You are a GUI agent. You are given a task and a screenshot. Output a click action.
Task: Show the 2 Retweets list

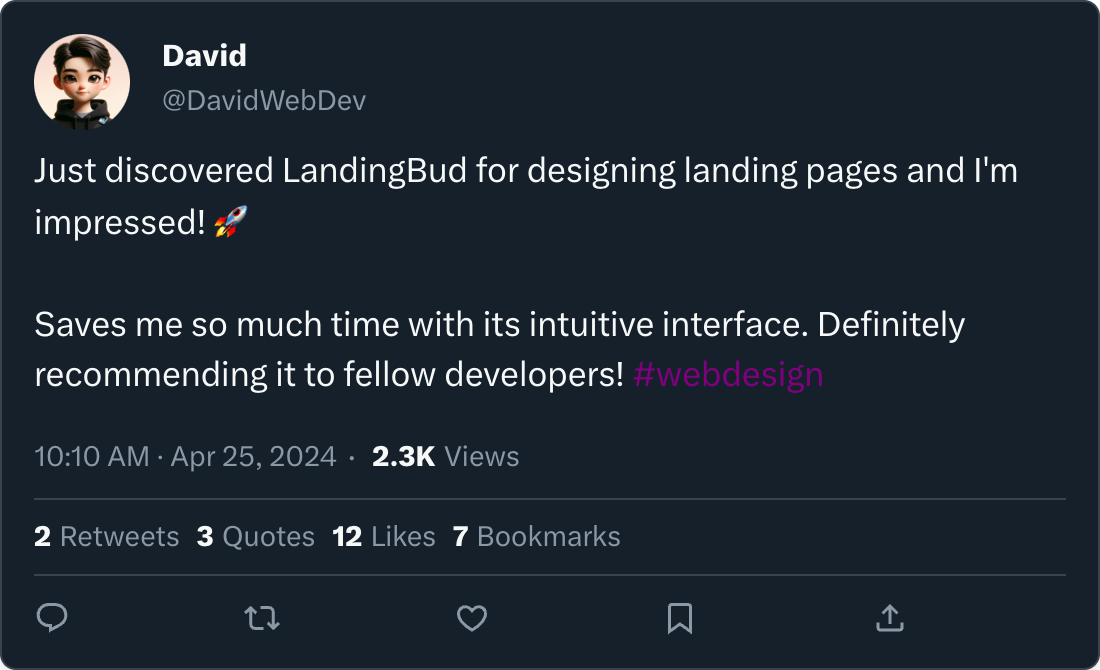click(106, 537)
